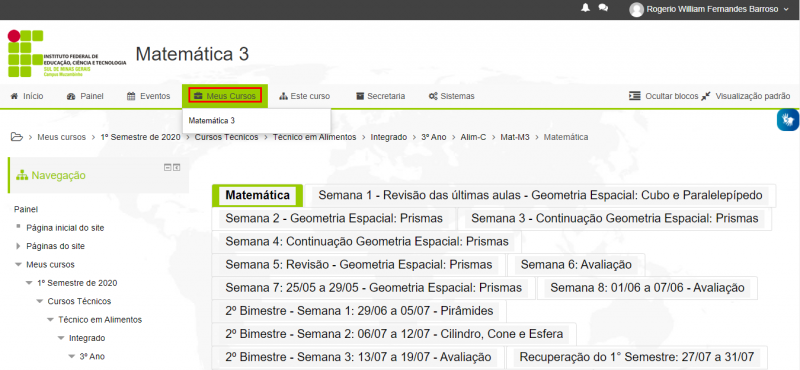Screen dimensions: 800x370
Task: Collapse the Meus cursos tree arrow
Action: pyautogui.click(x=18, y=265)
